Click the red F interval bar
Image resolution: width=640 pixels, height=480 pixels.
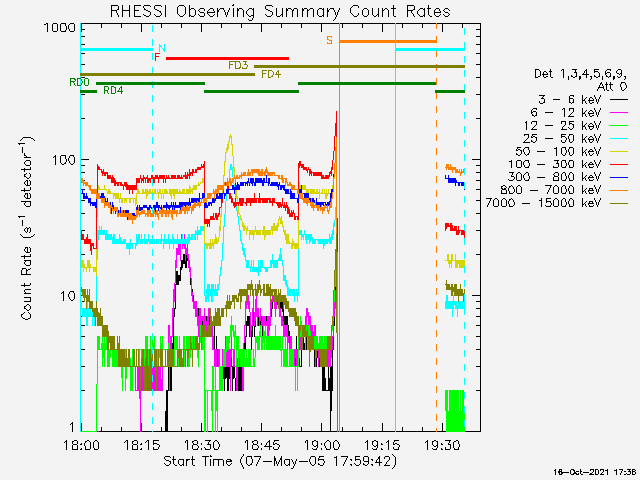[227, 58]
